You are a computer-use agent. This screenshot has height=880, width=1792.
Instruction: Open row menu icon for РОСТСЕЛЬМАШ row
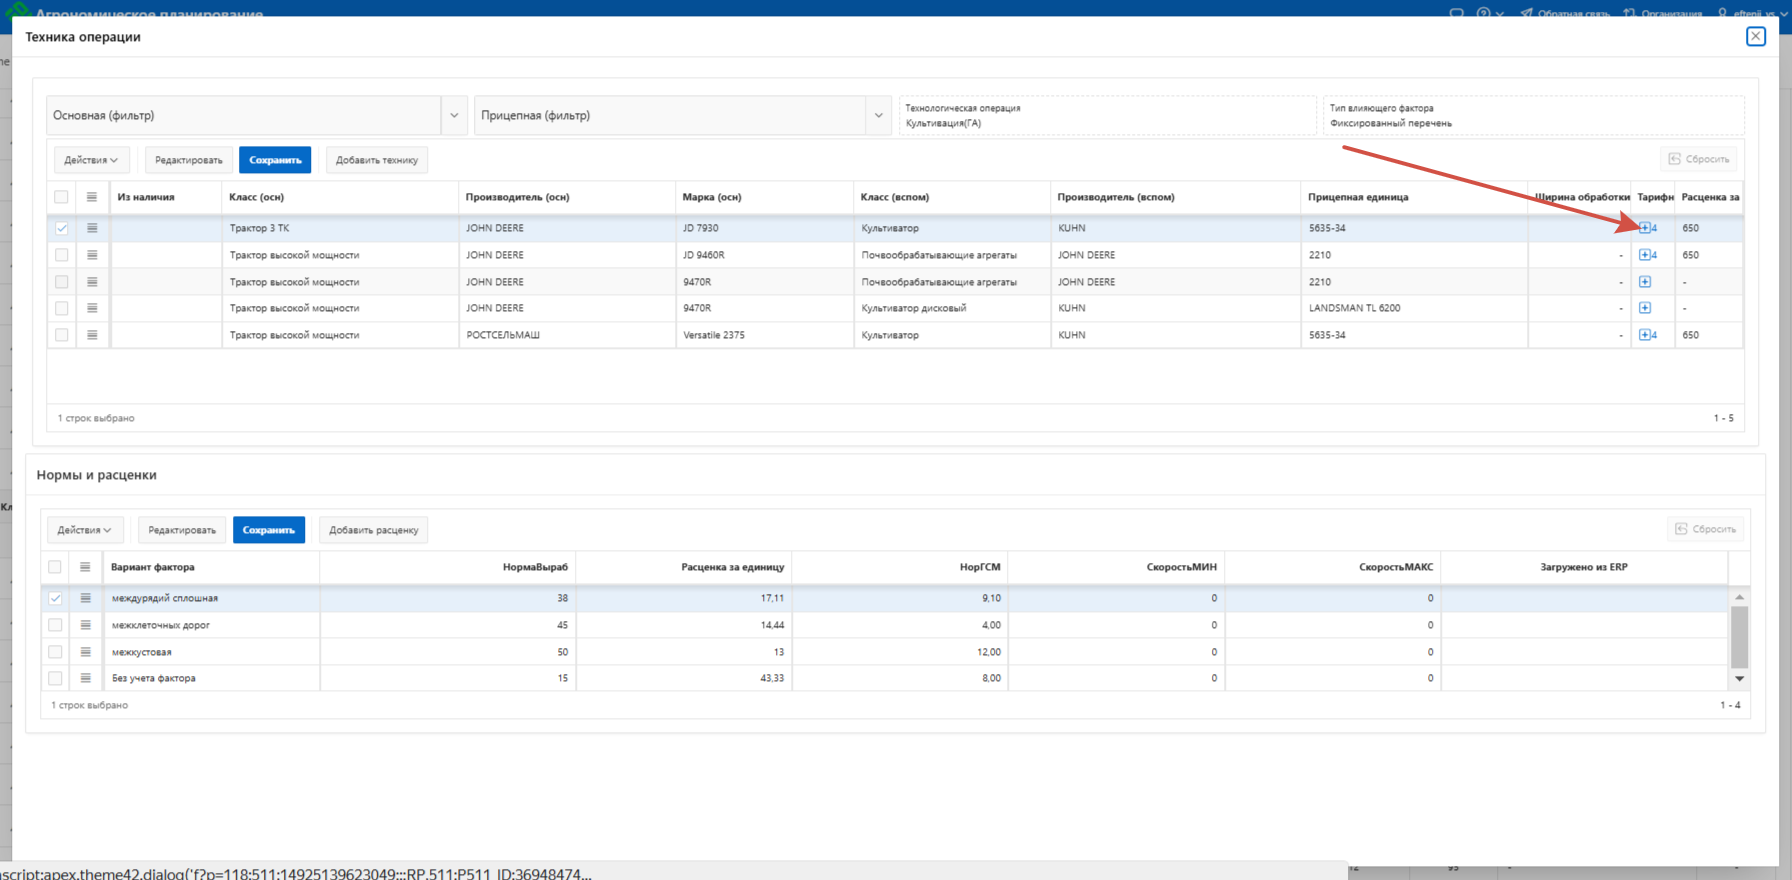point(92,335)
